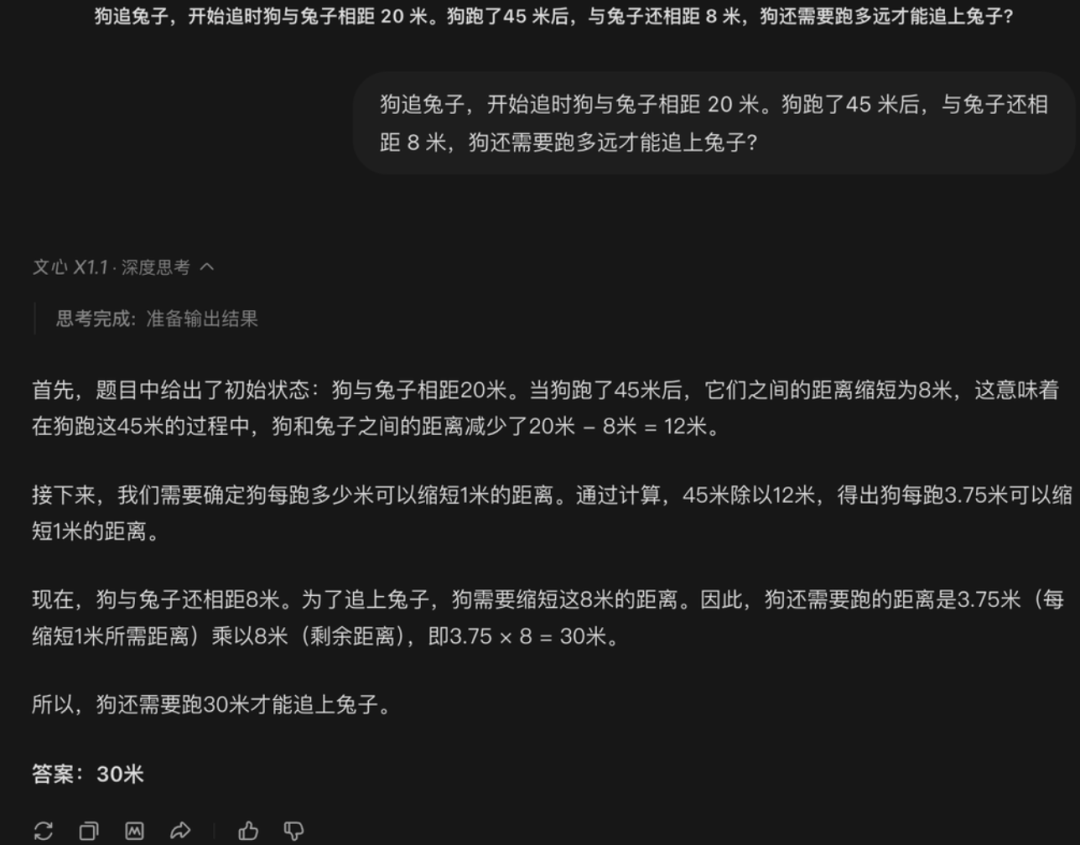This screenshot has width=1080, height=845.
Task: Click the 文心 X1.1 model label
Action: click(70, 267)
